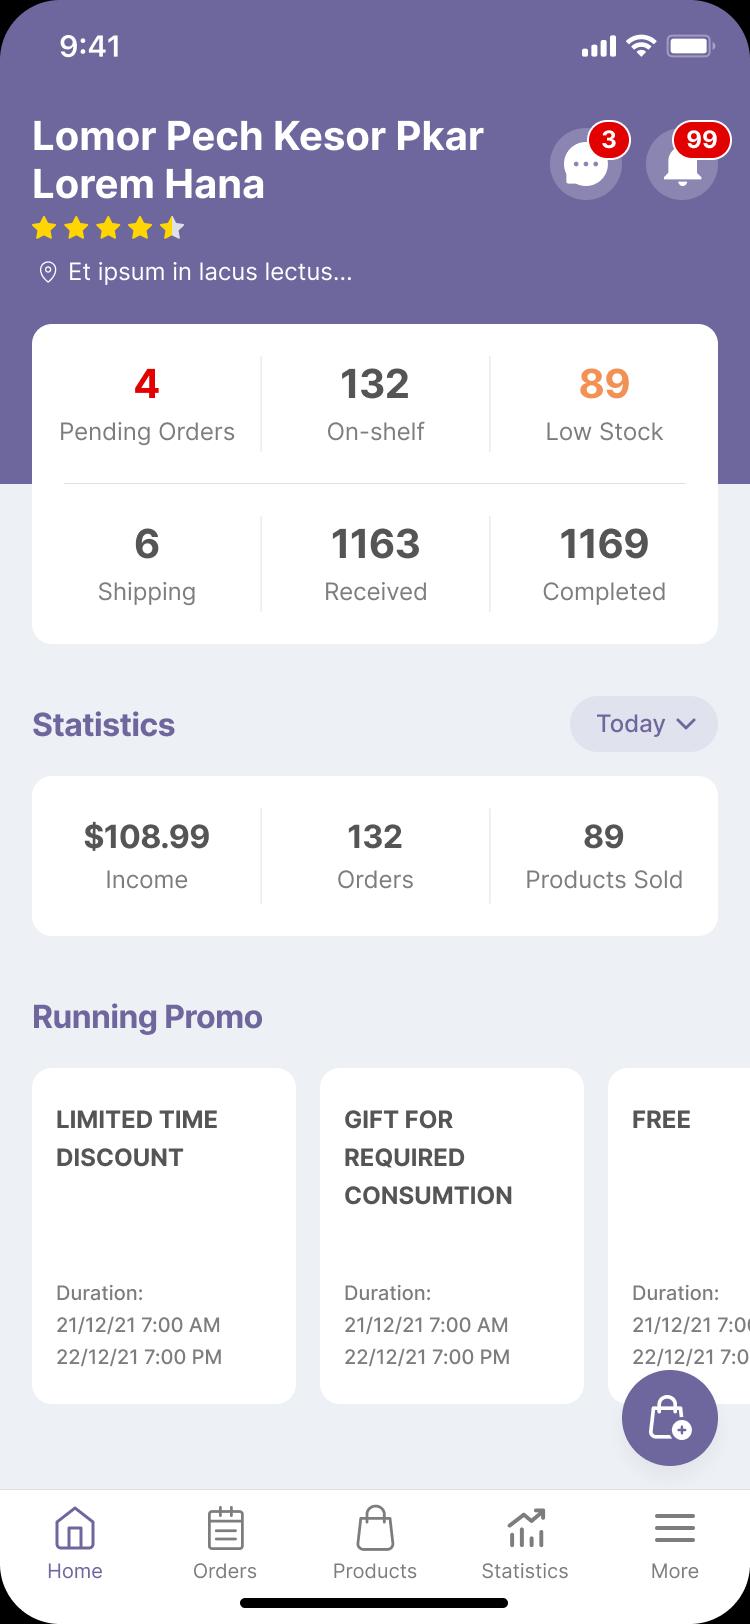The image size is (750, 1624).
Task: Open the Gift For Required Consumtion card
Action: 452,1236
